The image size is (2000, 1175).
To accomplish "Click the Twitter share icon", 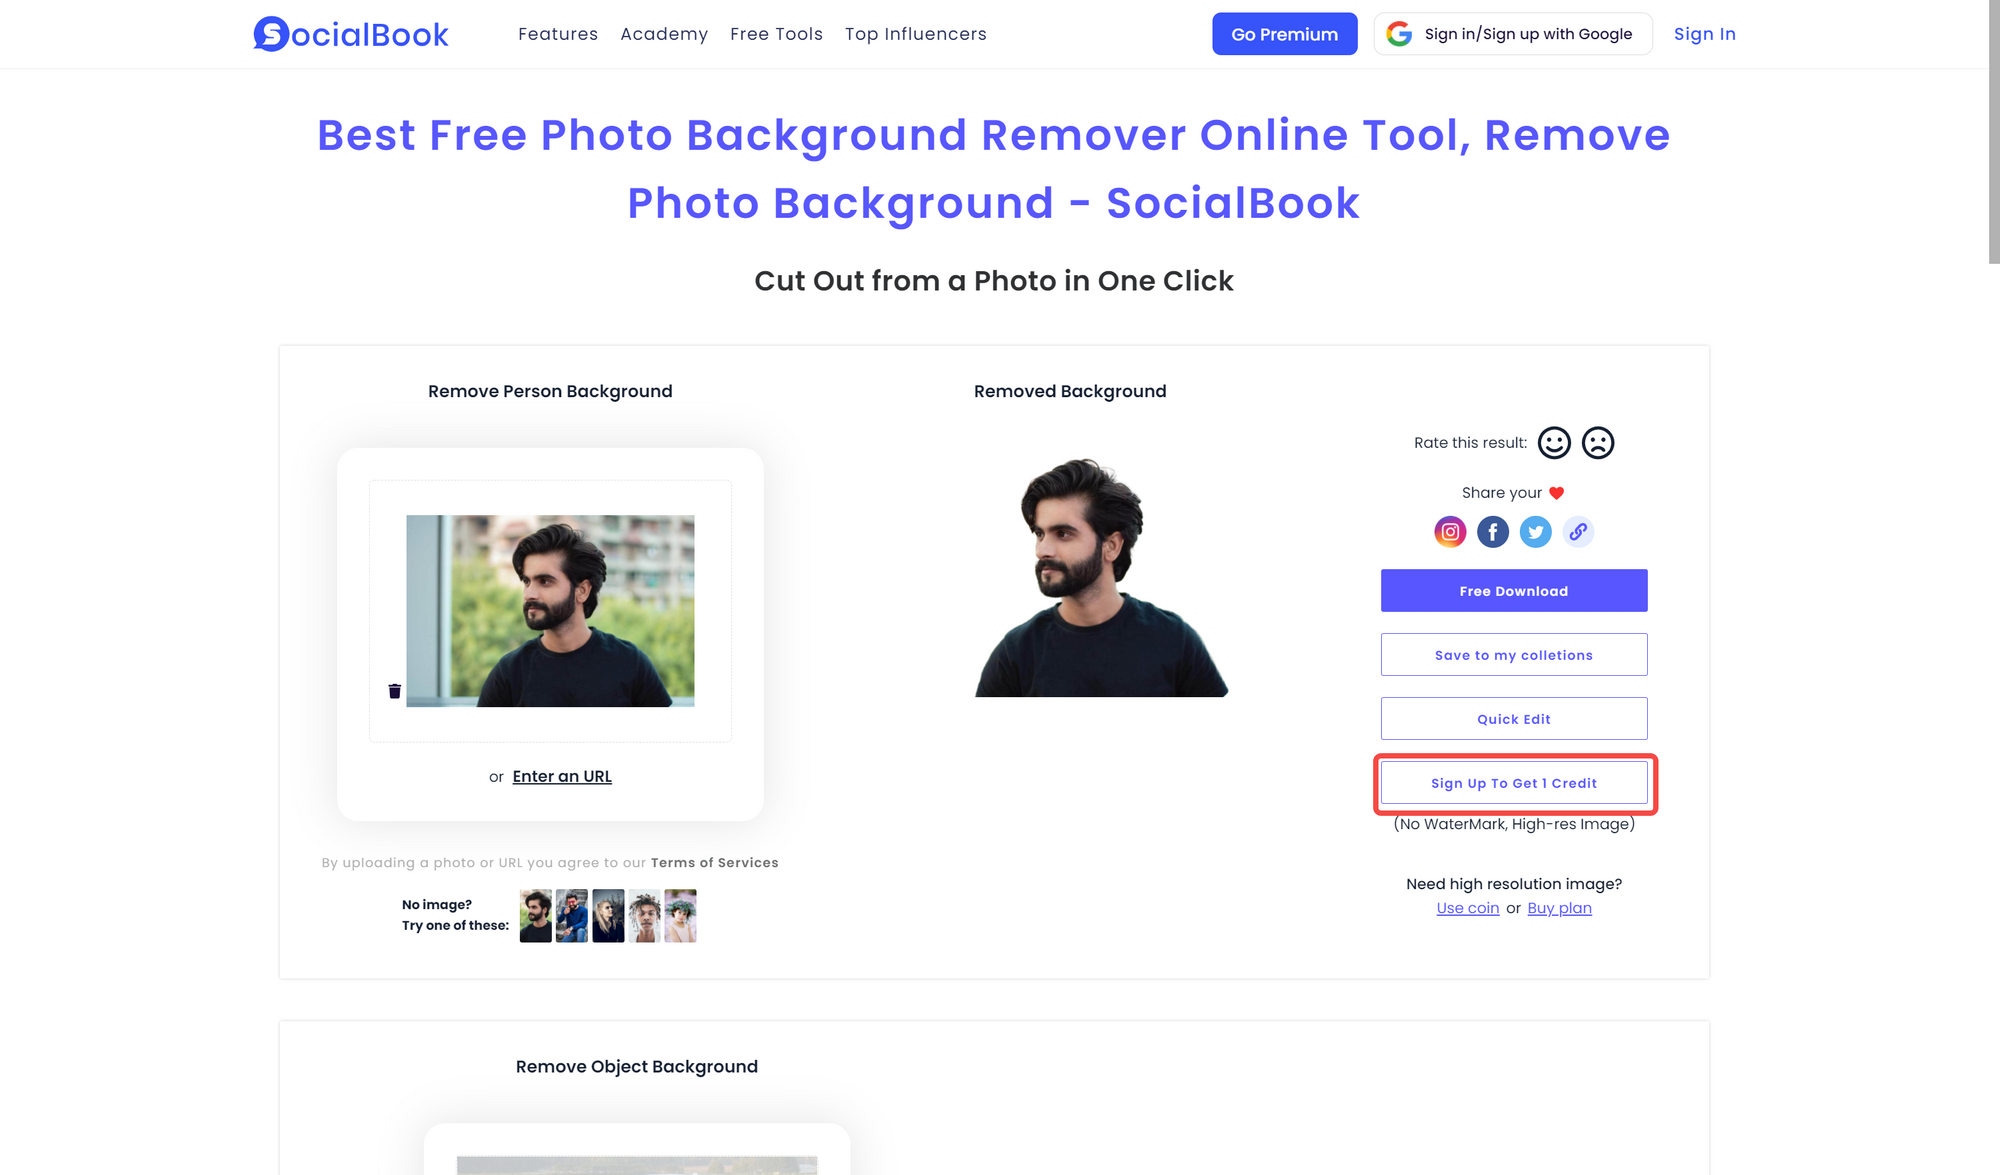I will click(1534, 532).
